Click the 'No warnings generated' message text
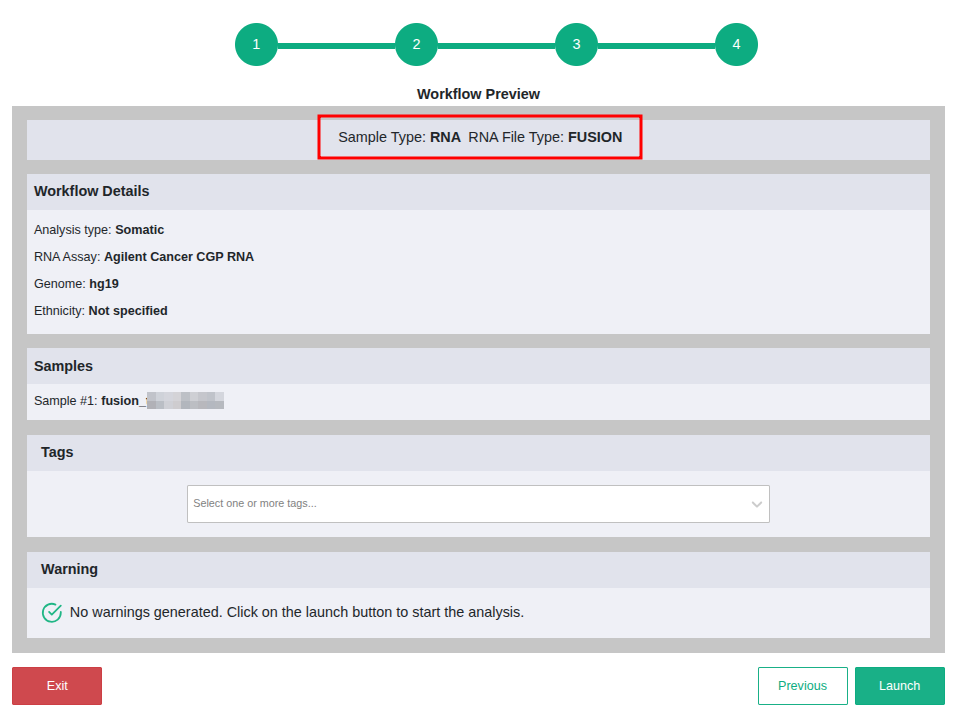This screenshot has width=953, height=713. click(296, 612)
